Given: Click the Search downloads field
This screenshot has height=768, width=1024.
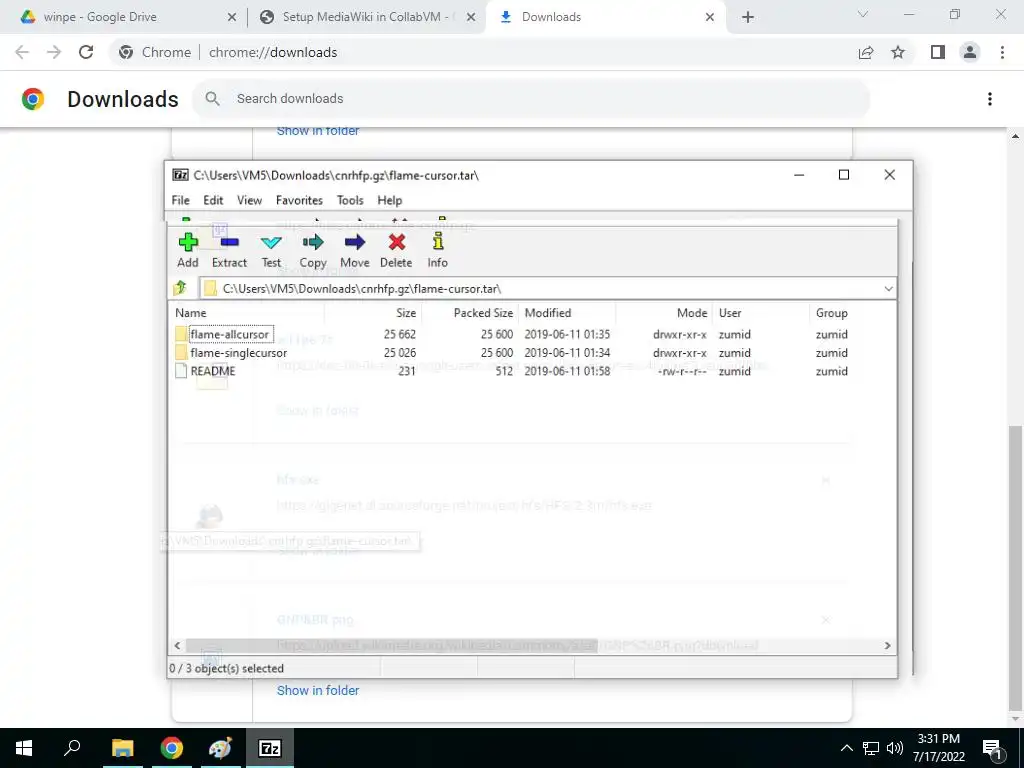Looking at the screenshot, I should (532, 99).
